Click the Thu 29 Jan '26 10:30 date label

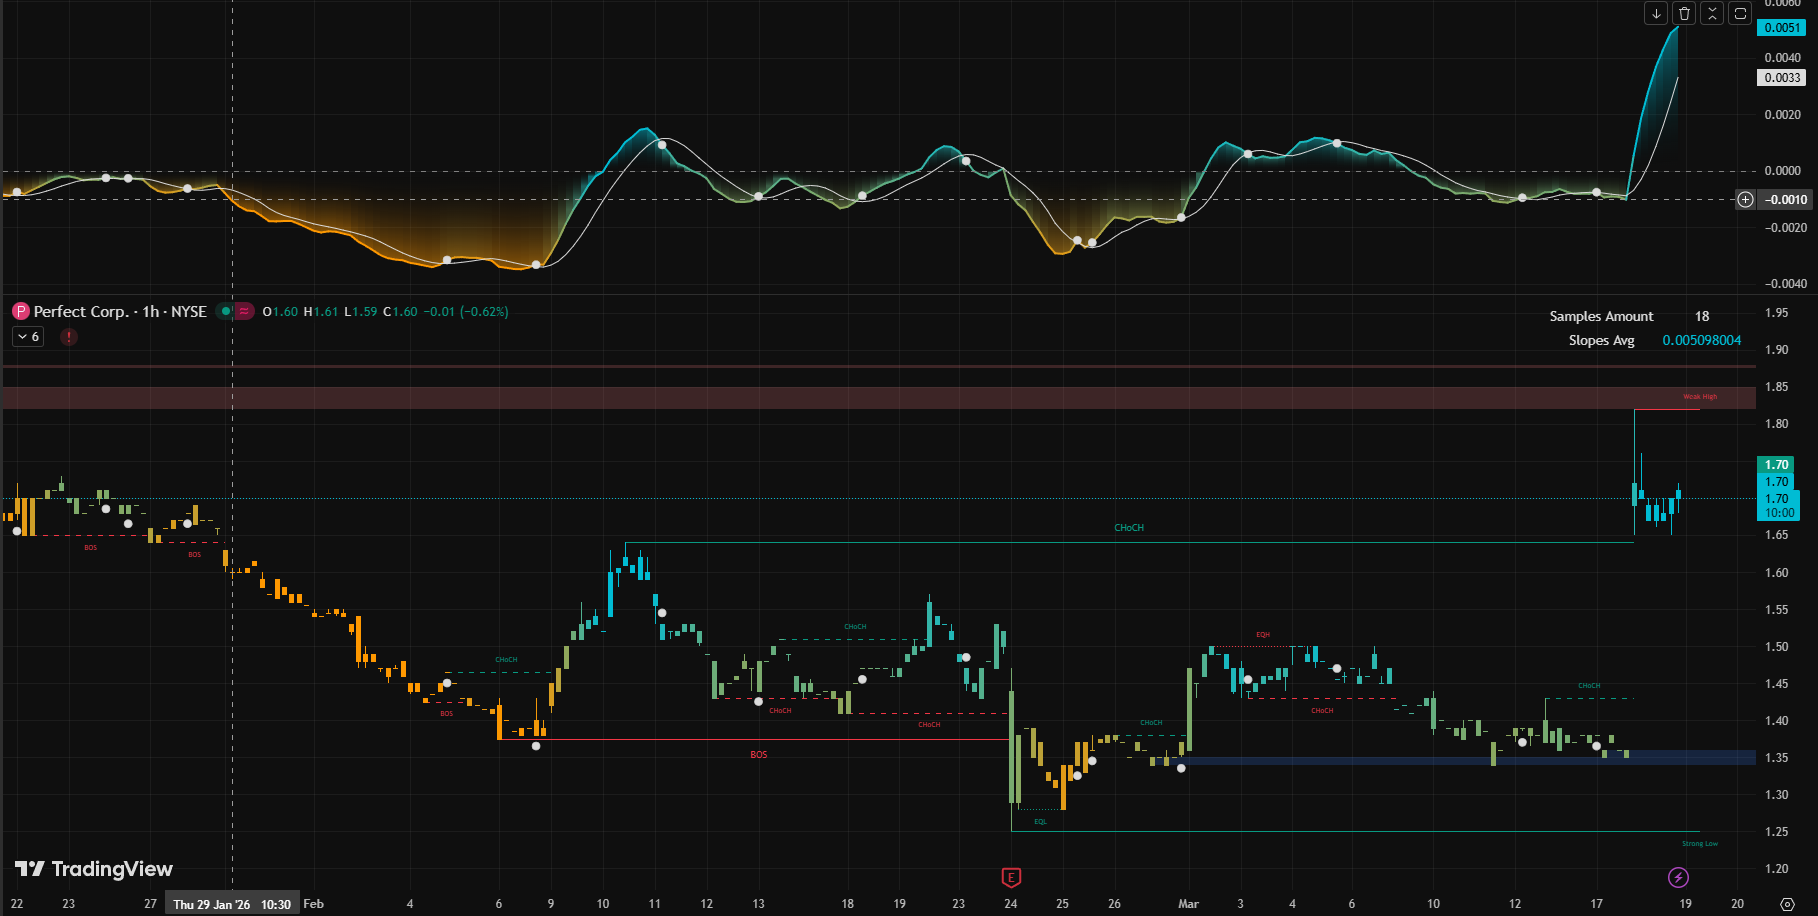(232, 904)
